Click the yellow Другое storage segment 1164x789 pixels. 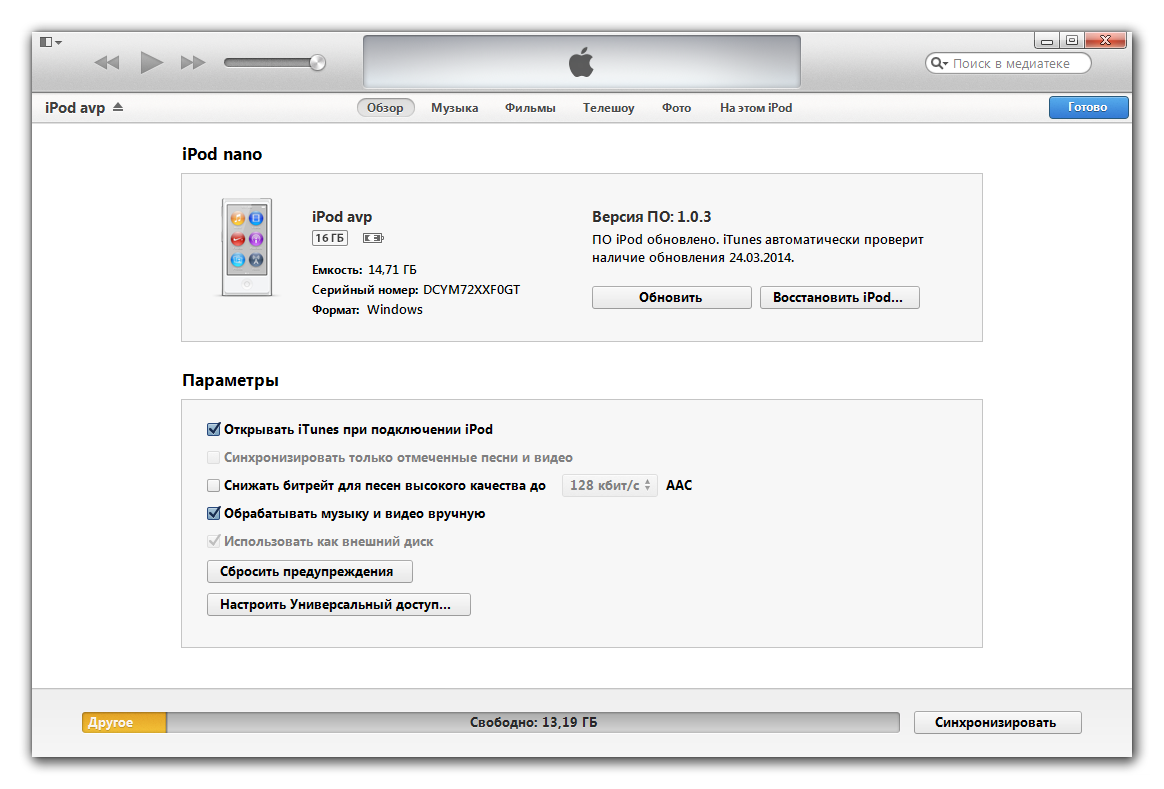pyautogui.click(x=124, y=722)
